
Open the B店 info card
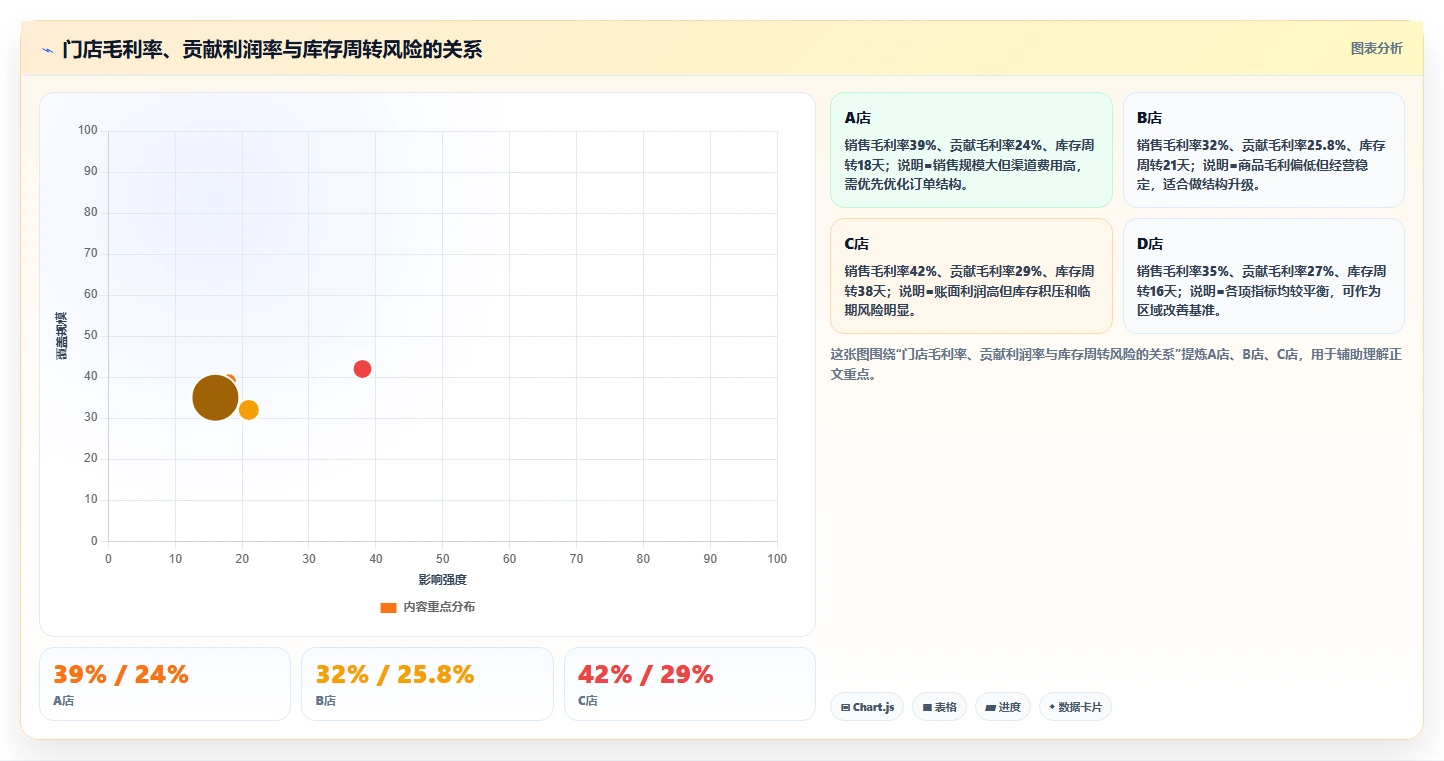1263,150
